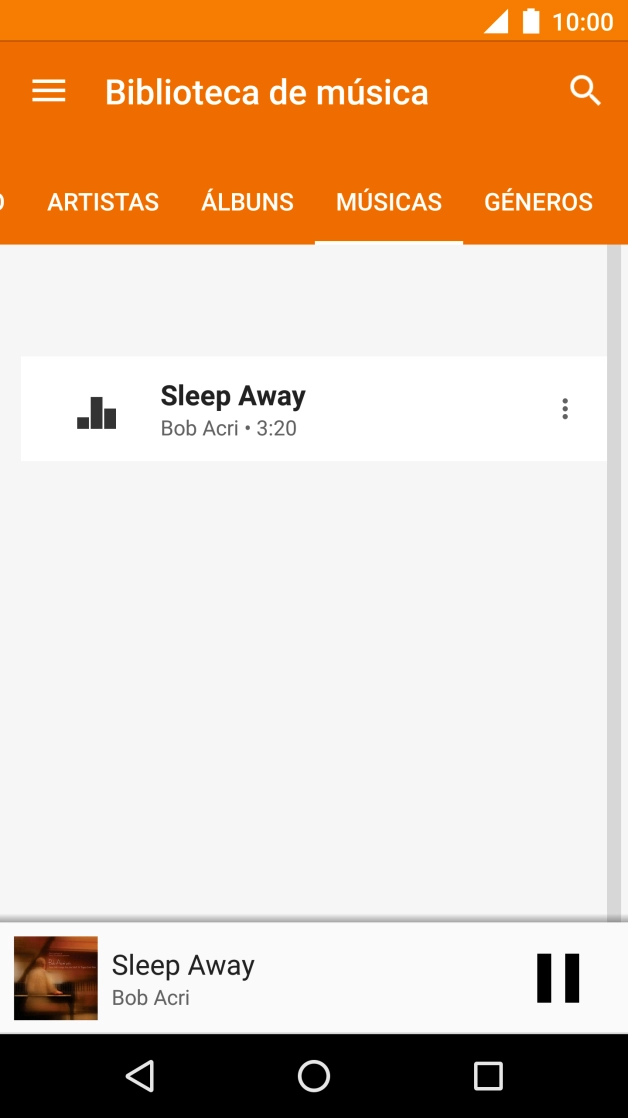628x1118 pixels.
Task: Tap the Biblioteca de música title
Action: pos(267,92)
